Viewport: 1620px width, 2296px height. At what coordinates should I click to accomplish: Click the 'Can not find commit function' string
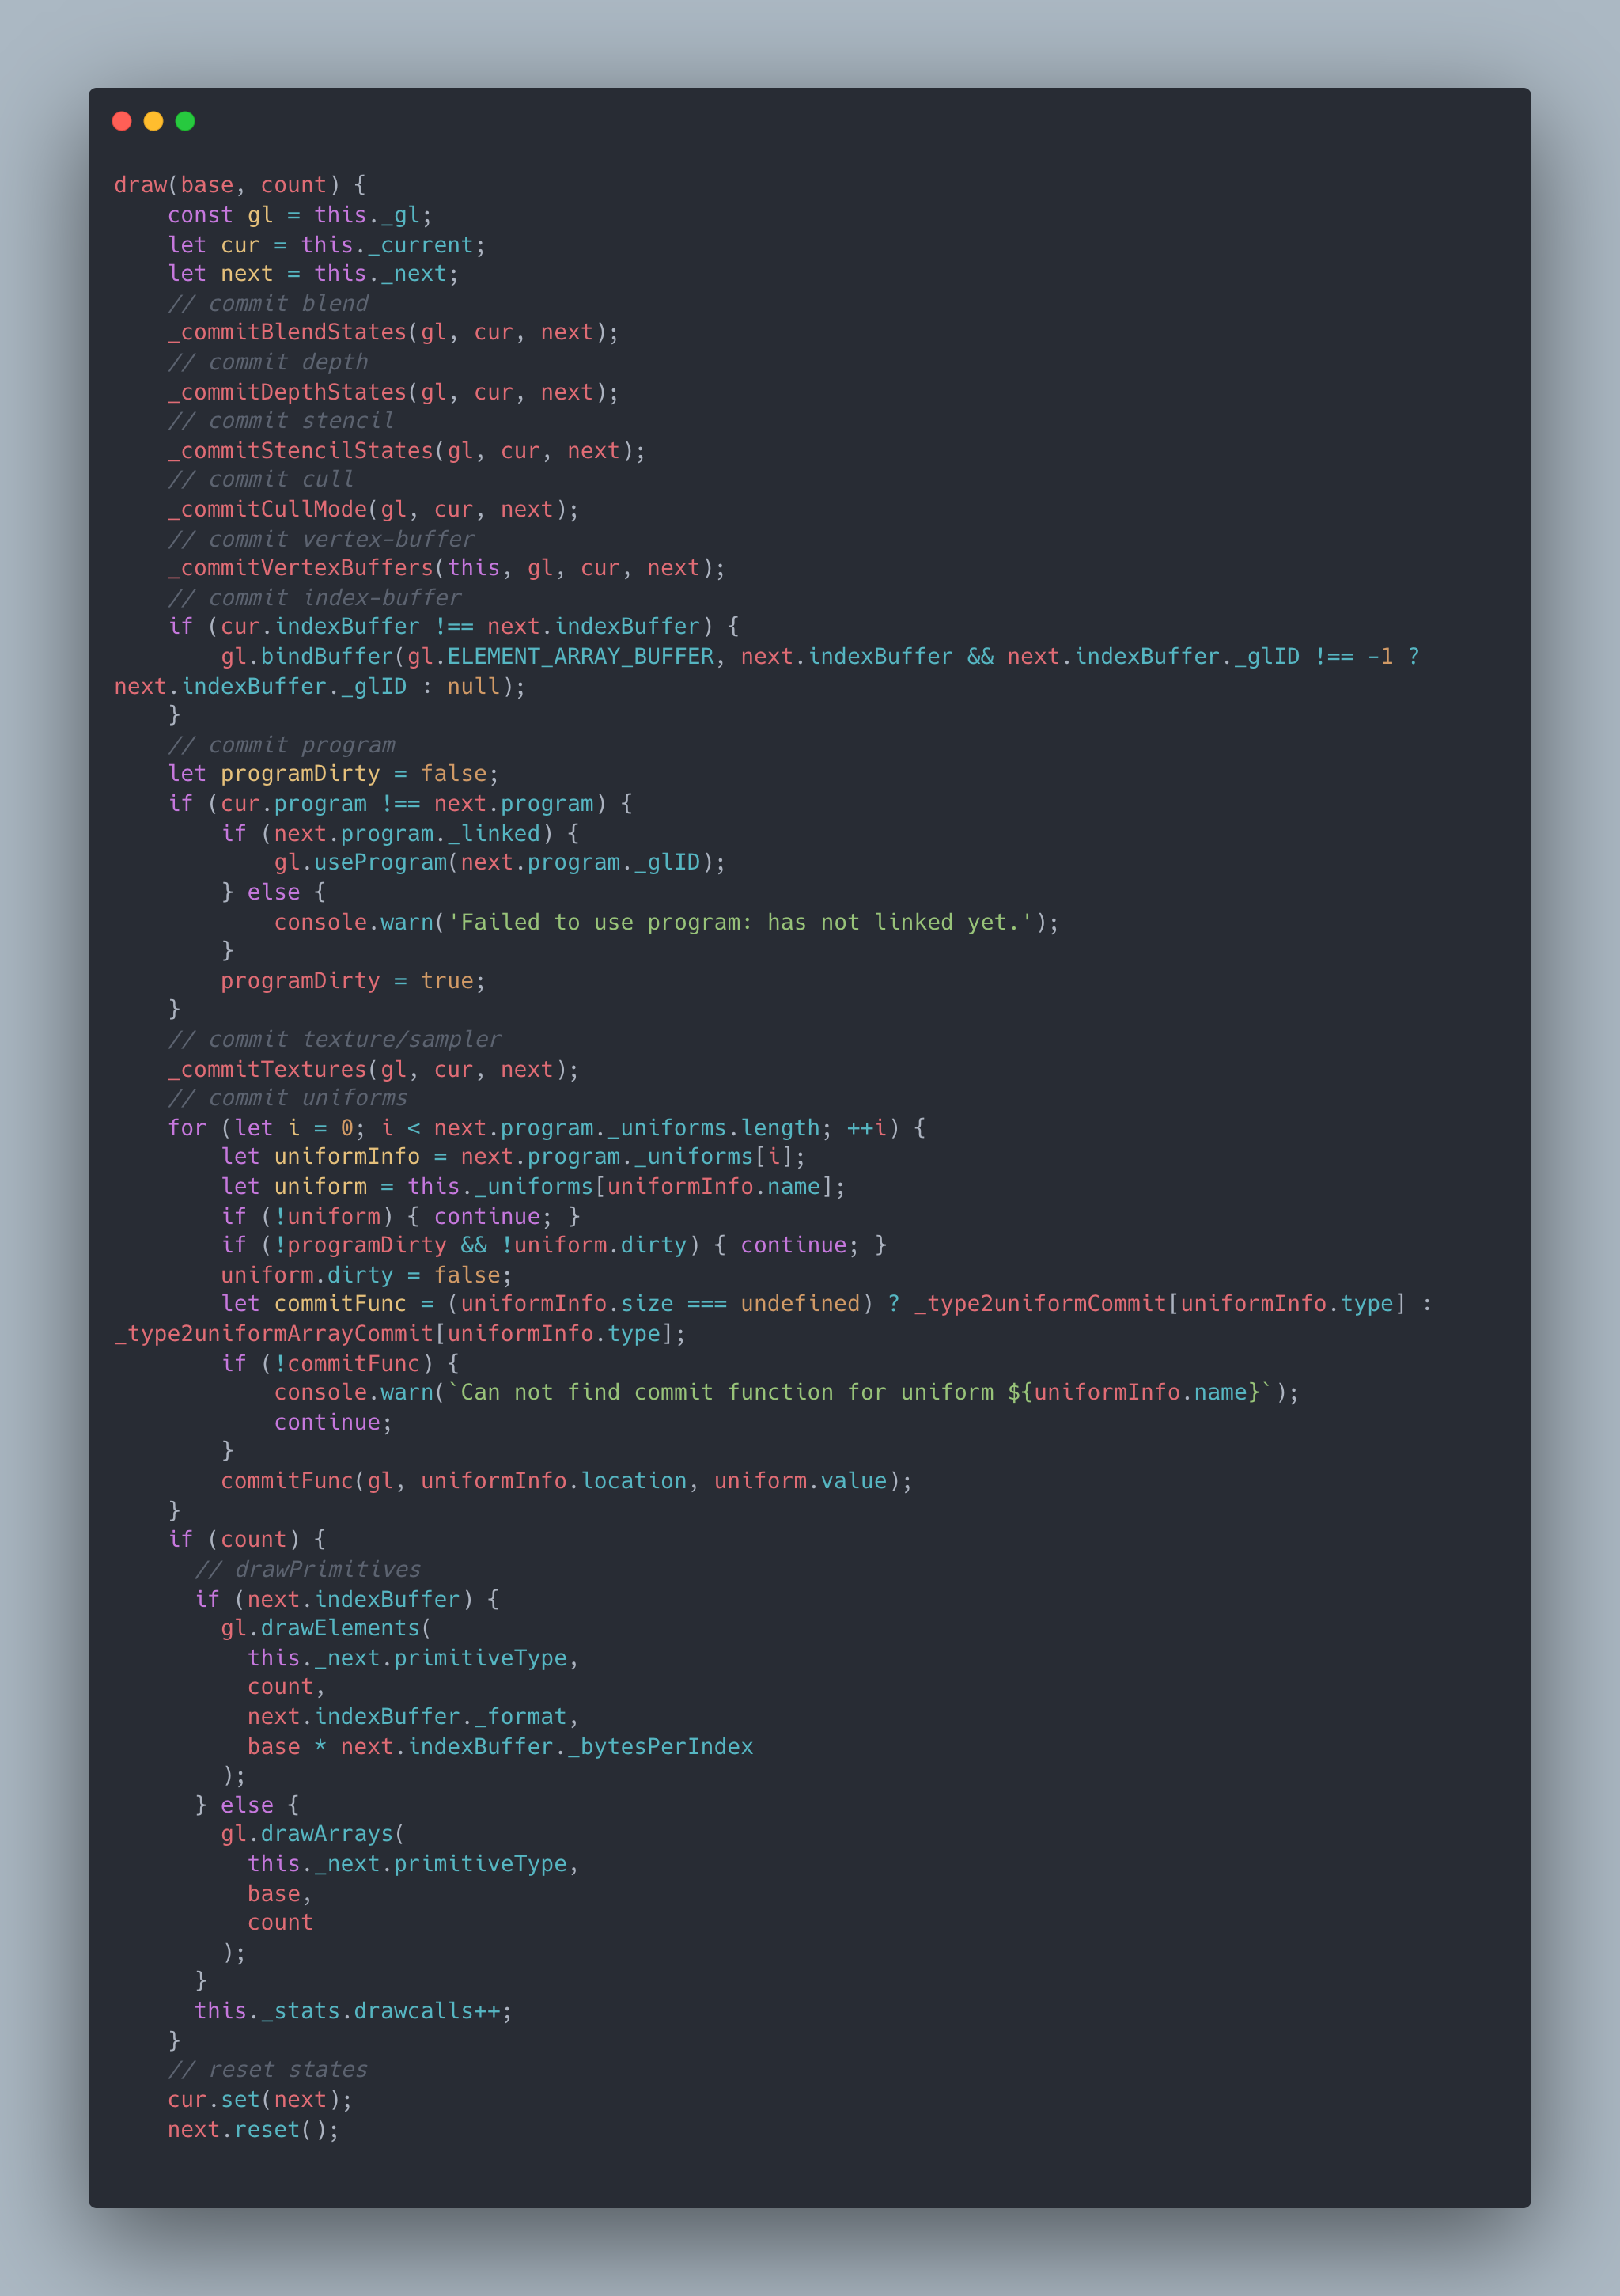point(860,1392)
